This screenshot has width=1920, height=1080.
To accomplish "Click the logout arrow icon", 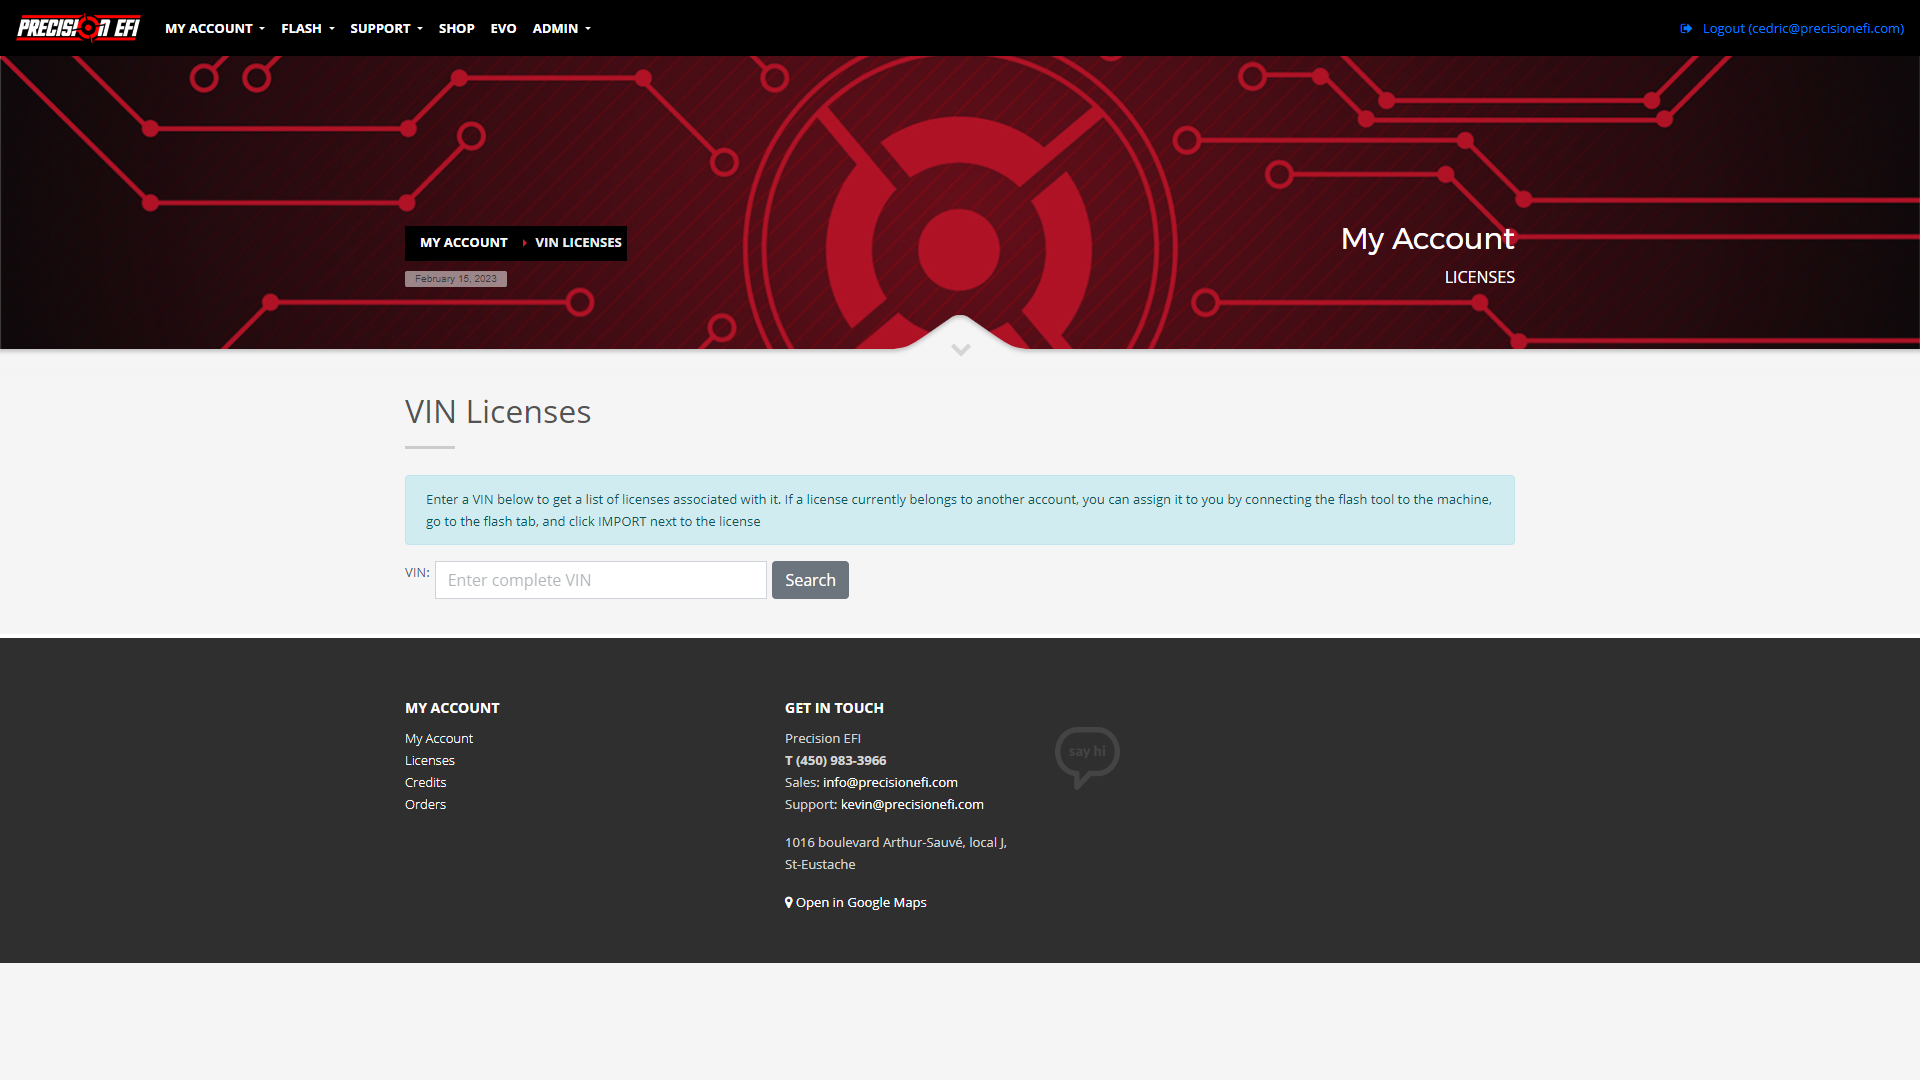I will pos(1686,29).
